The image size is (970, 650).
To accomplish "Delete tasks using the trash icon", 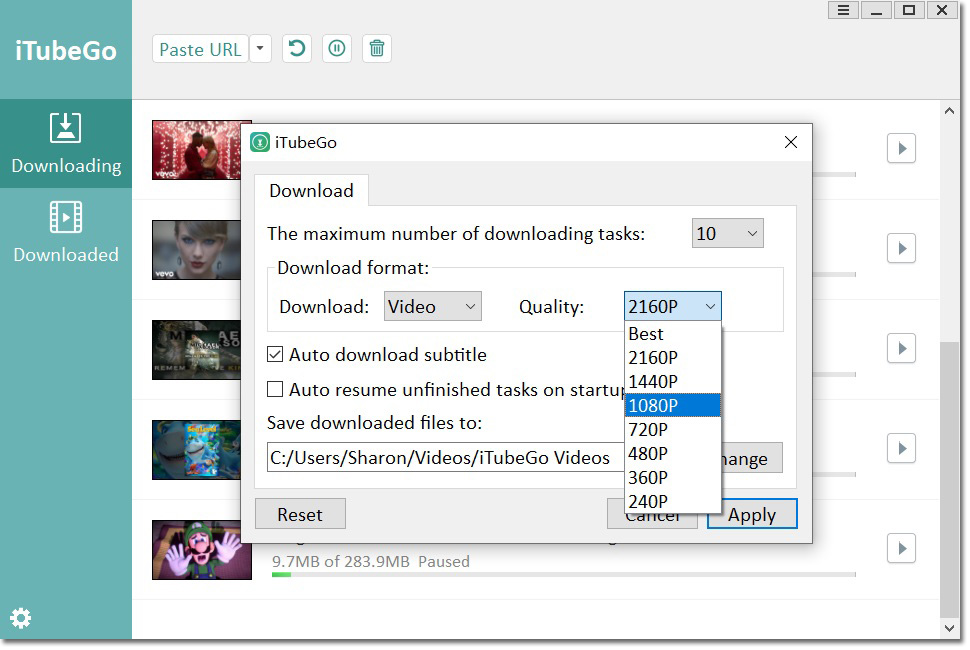I will click(377, 48).
